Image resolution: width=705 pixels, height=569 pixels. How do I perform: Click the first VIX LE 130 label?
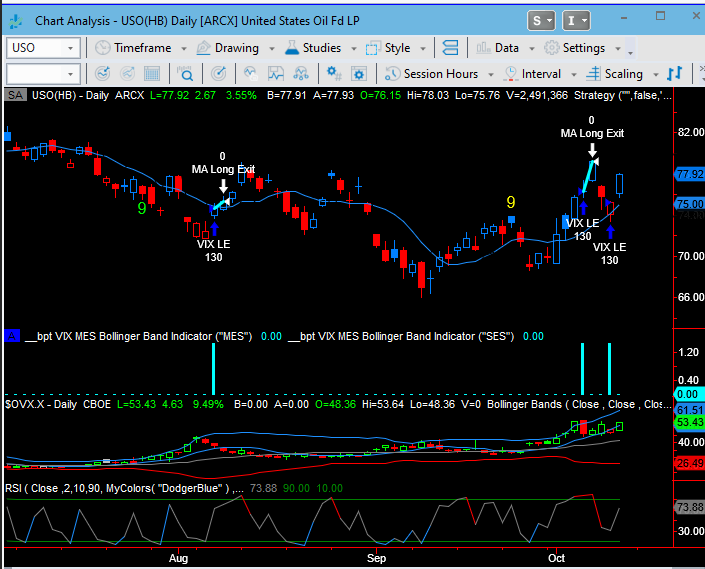point(214,251)
